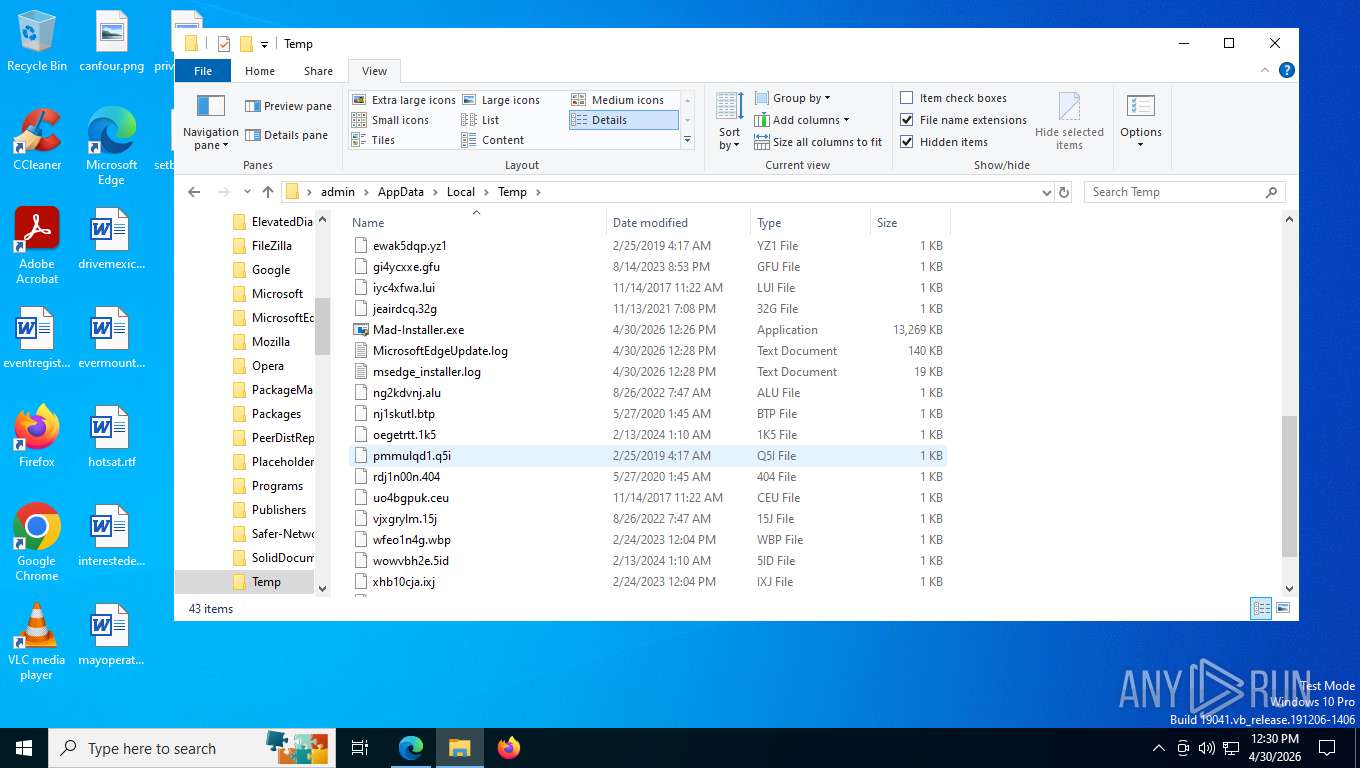Go up one folder level
This screenshot has width=1360, height=768.
point(268,192)
